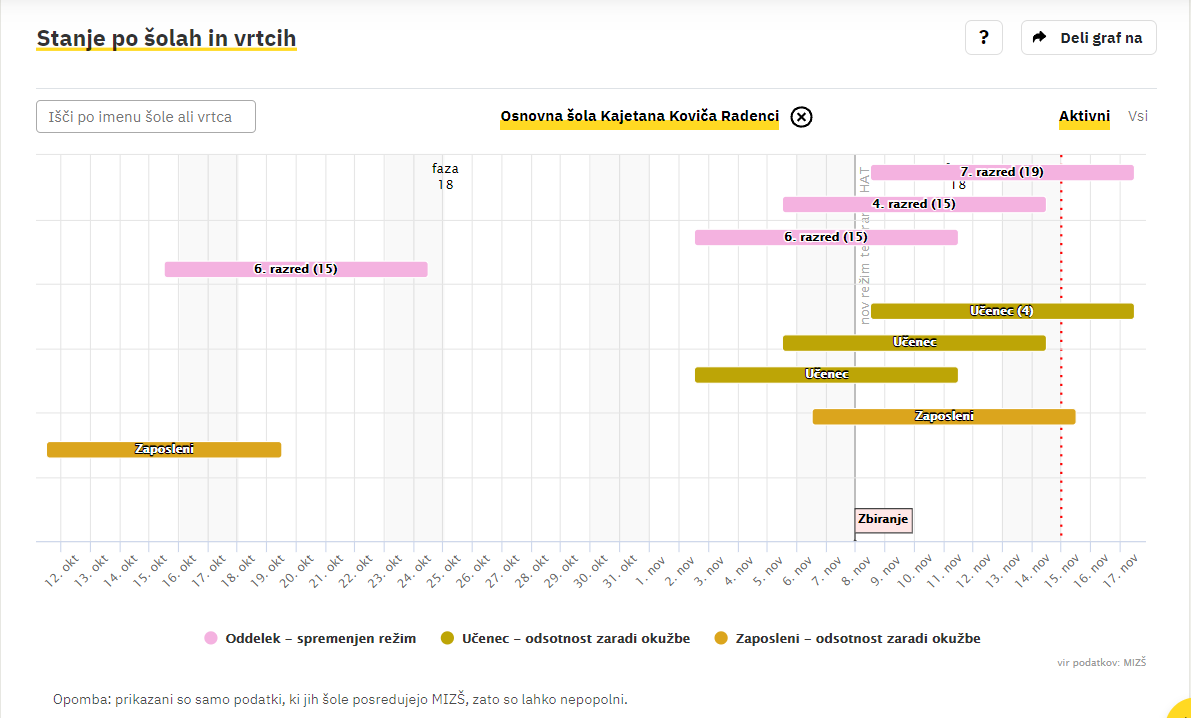Click the October Zaposleni bar
This screenshot has height=718, width=1191.
pyautogui.click(x=164, y=450)
